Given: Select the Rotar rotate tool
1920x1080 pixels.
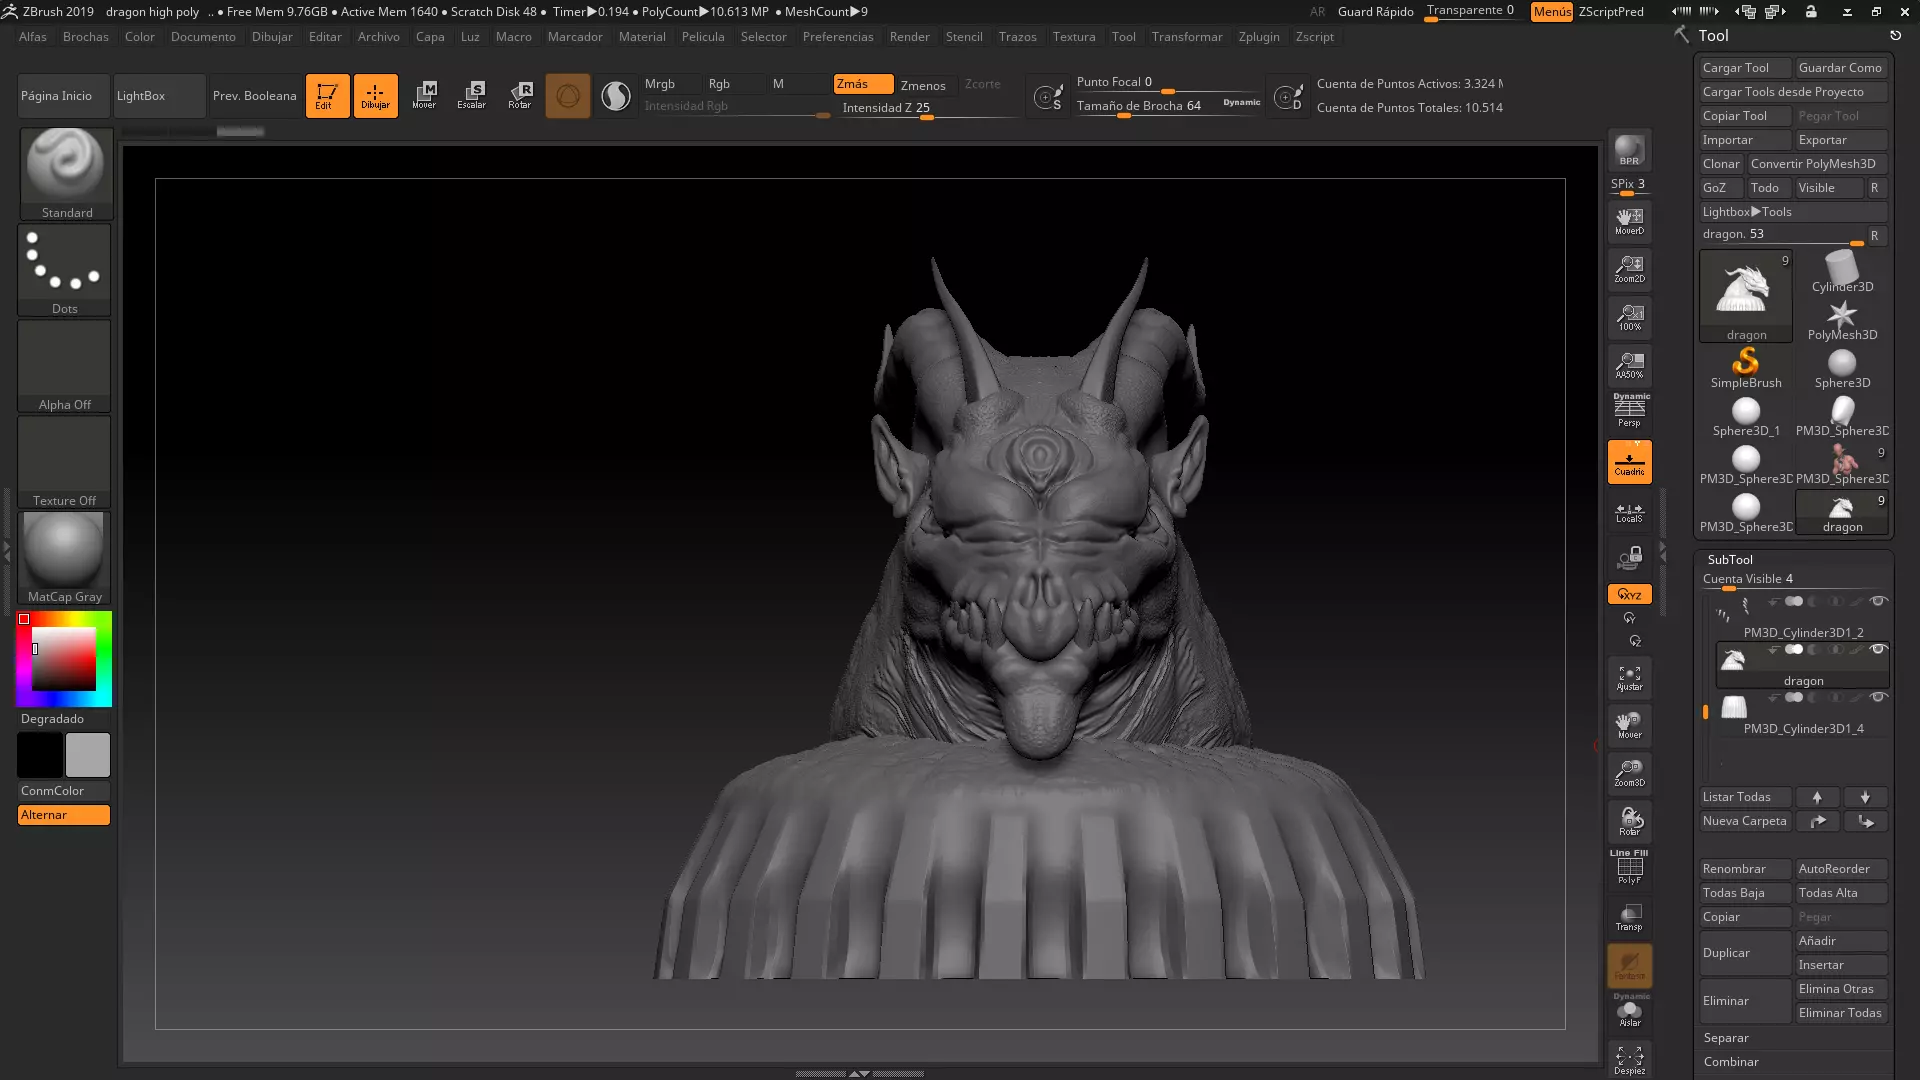Looking at the screenshot, I should [519, 95].
